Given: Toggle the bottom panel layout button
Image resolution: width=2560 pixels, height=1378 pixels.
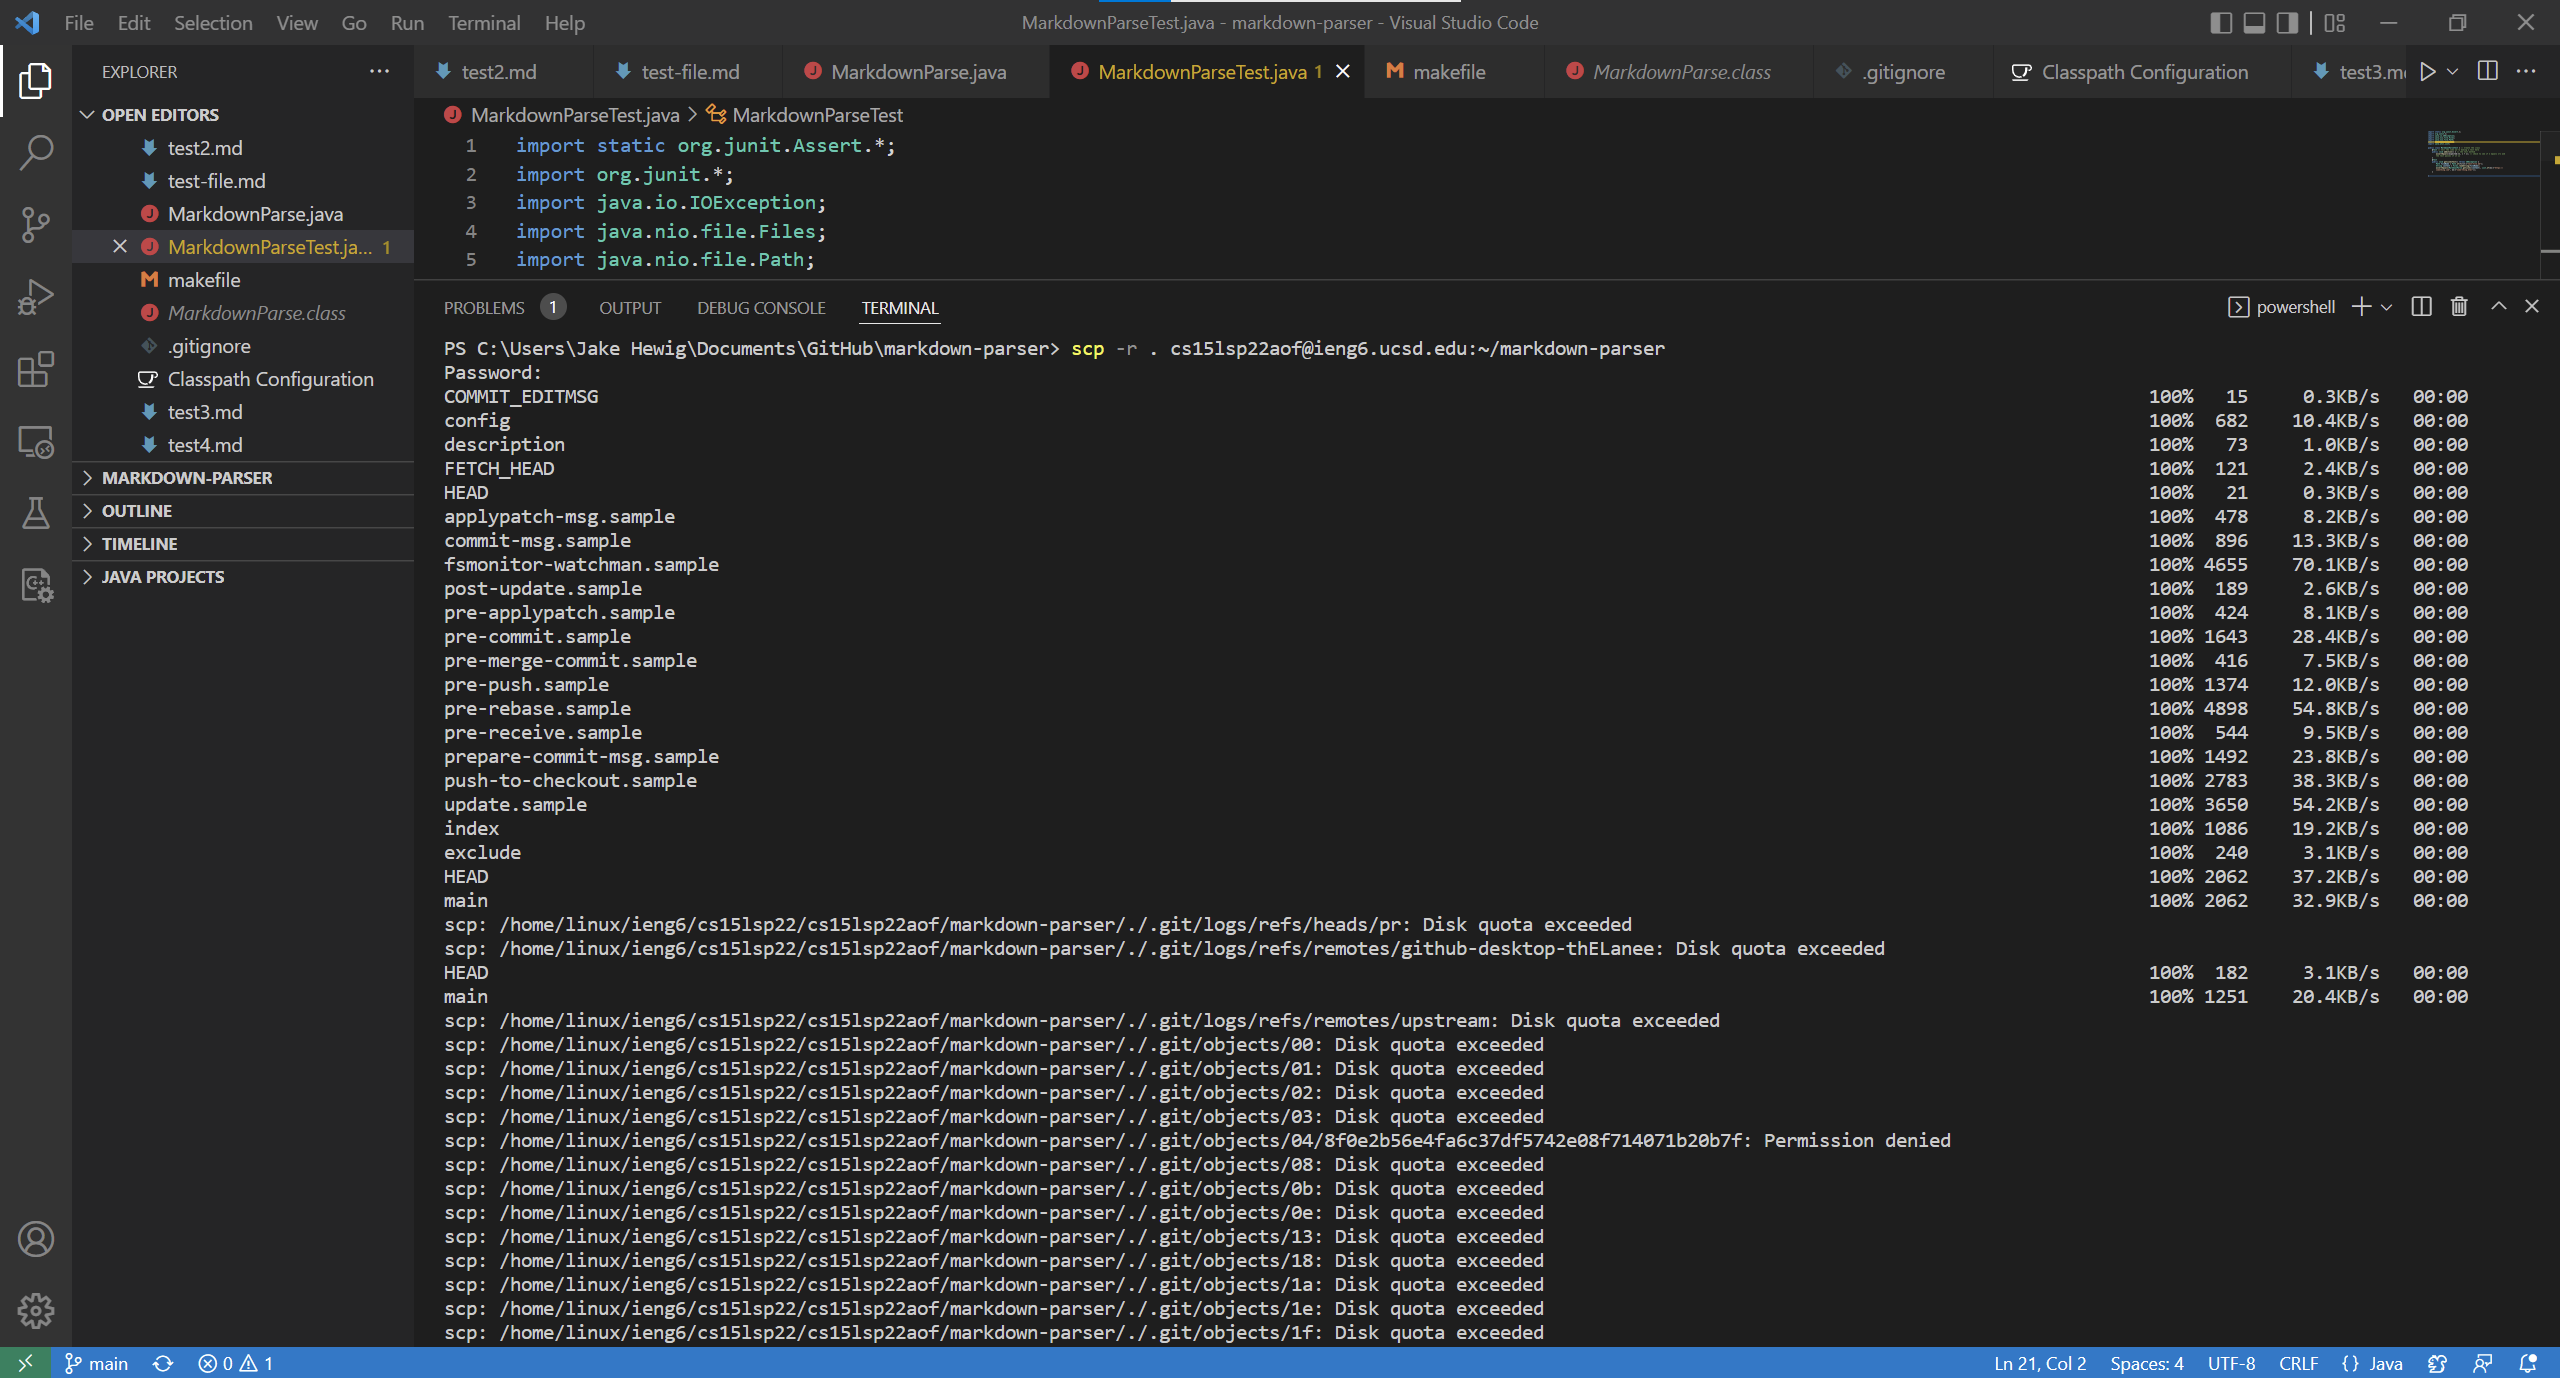Looking at the screenshot, I should (2254, 23).
